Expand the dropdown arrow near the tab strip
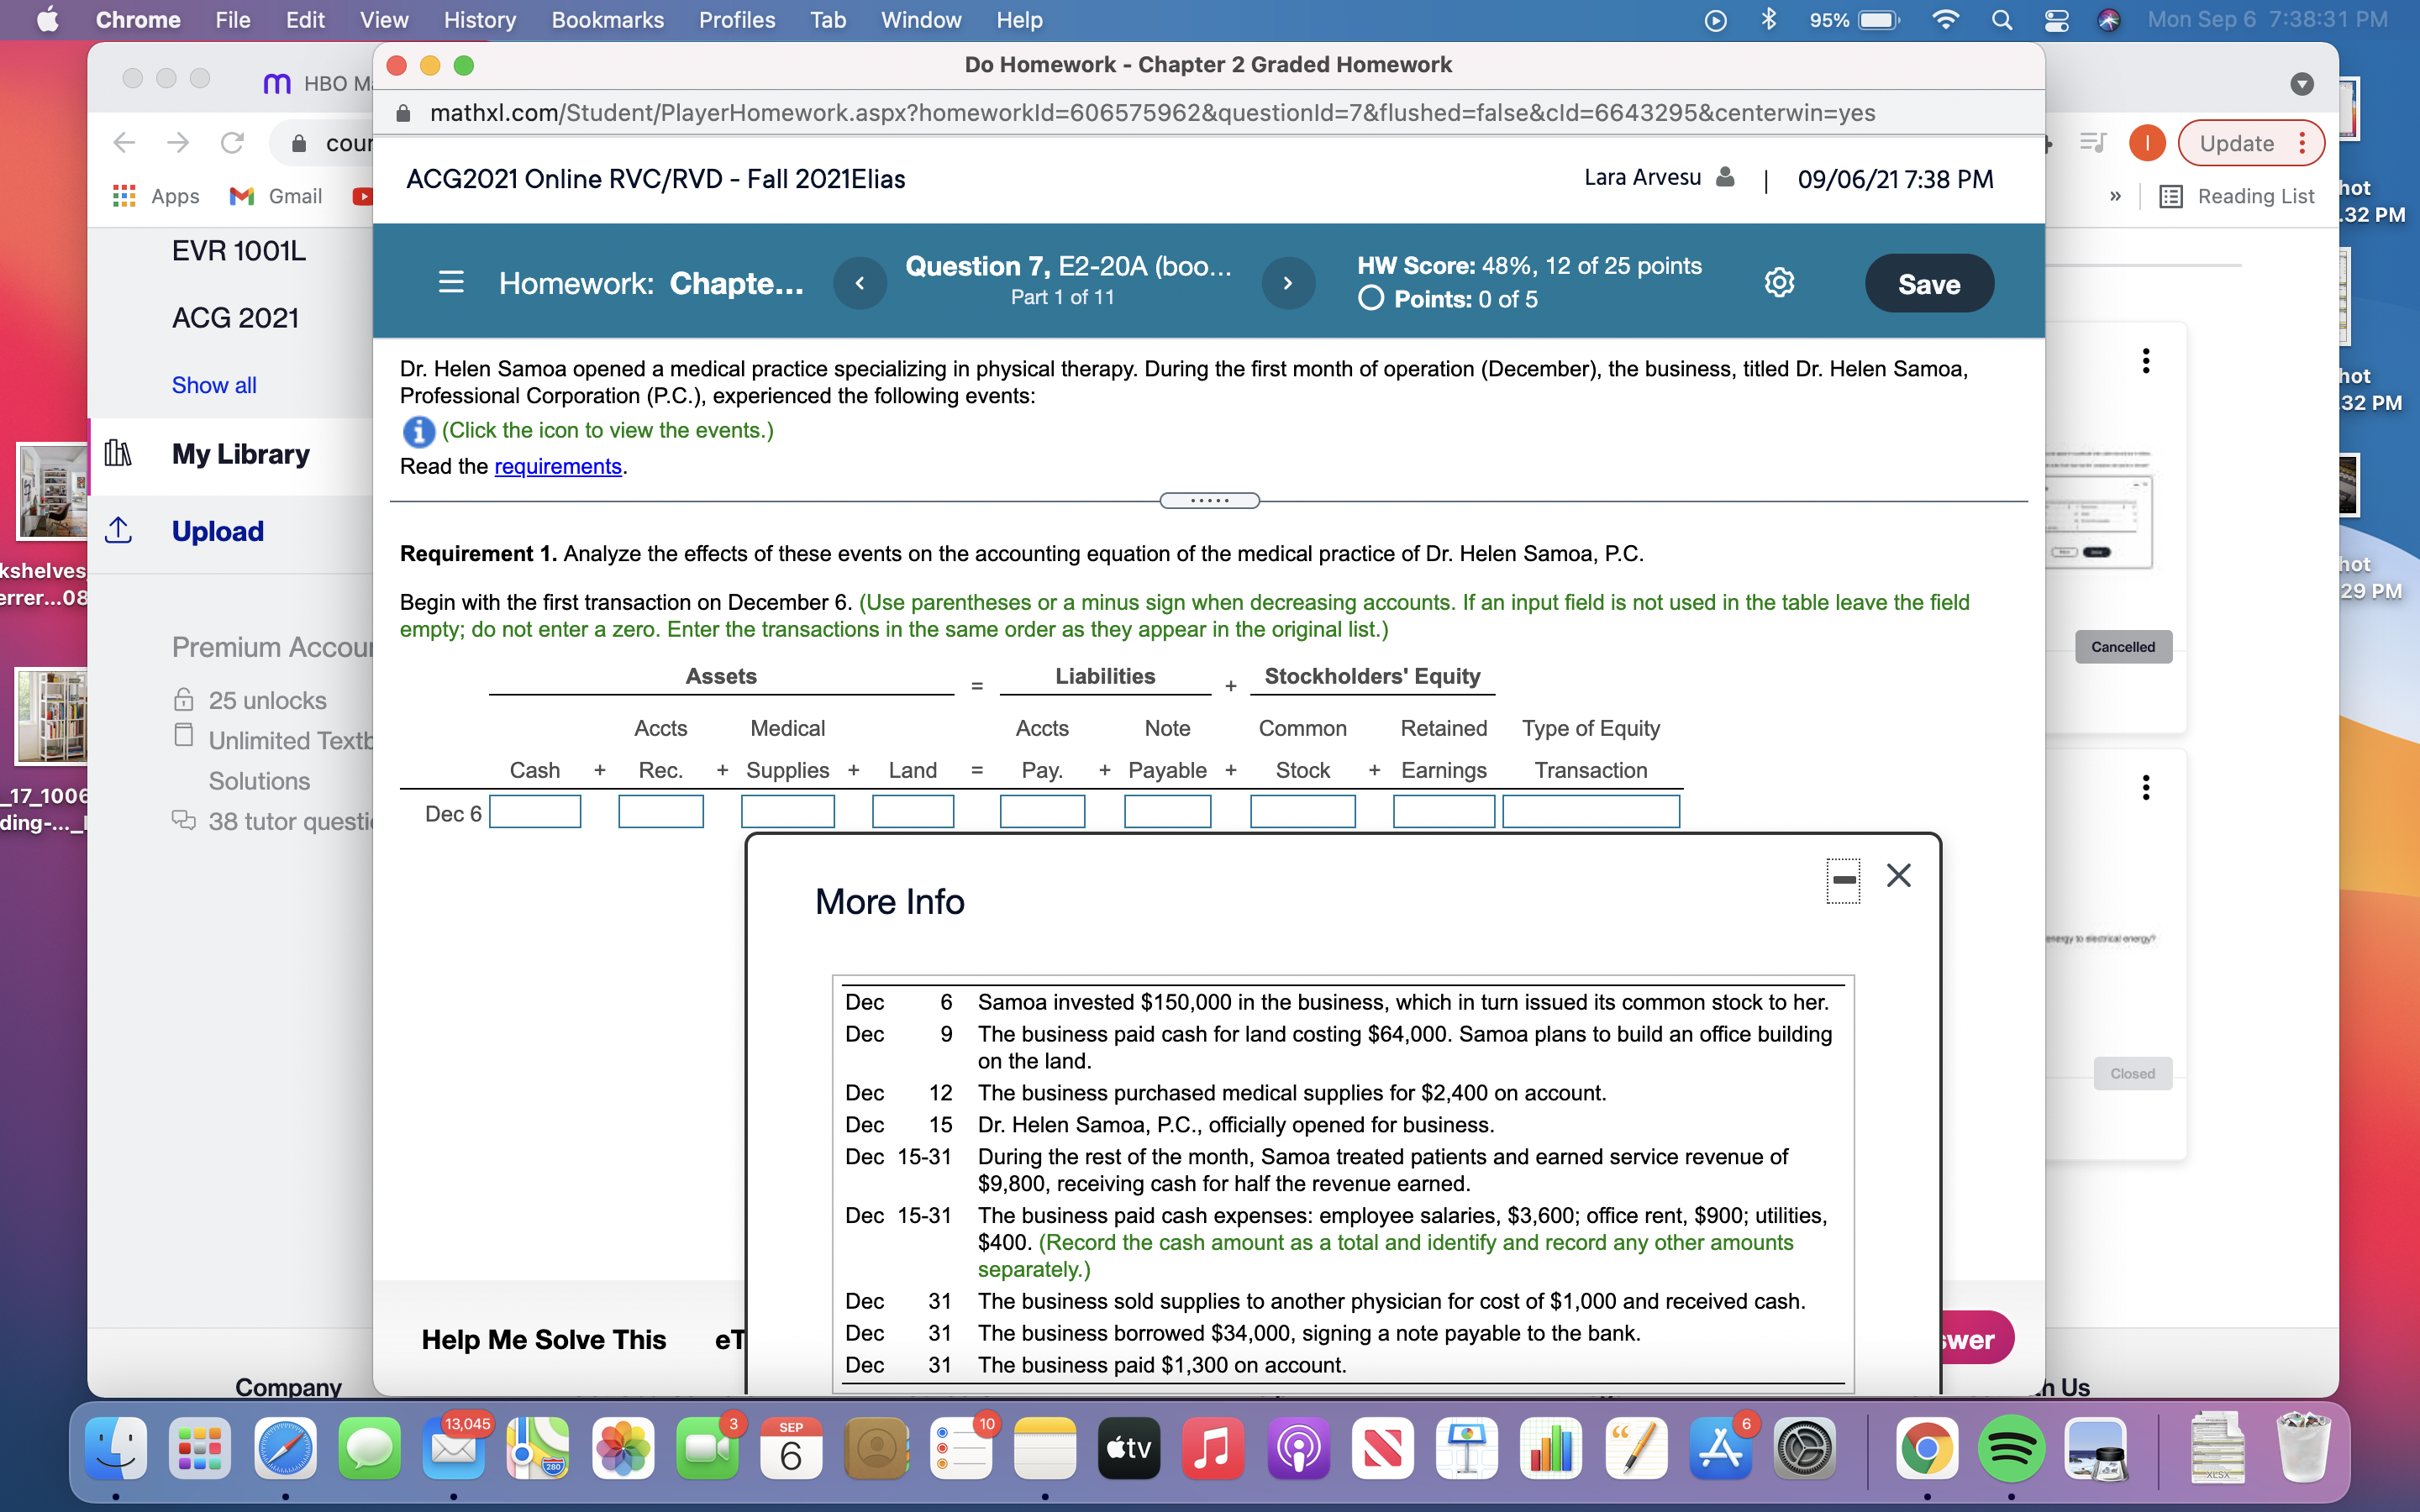This screenshot has width=2420, height=1512. [x=2303, y=84]
